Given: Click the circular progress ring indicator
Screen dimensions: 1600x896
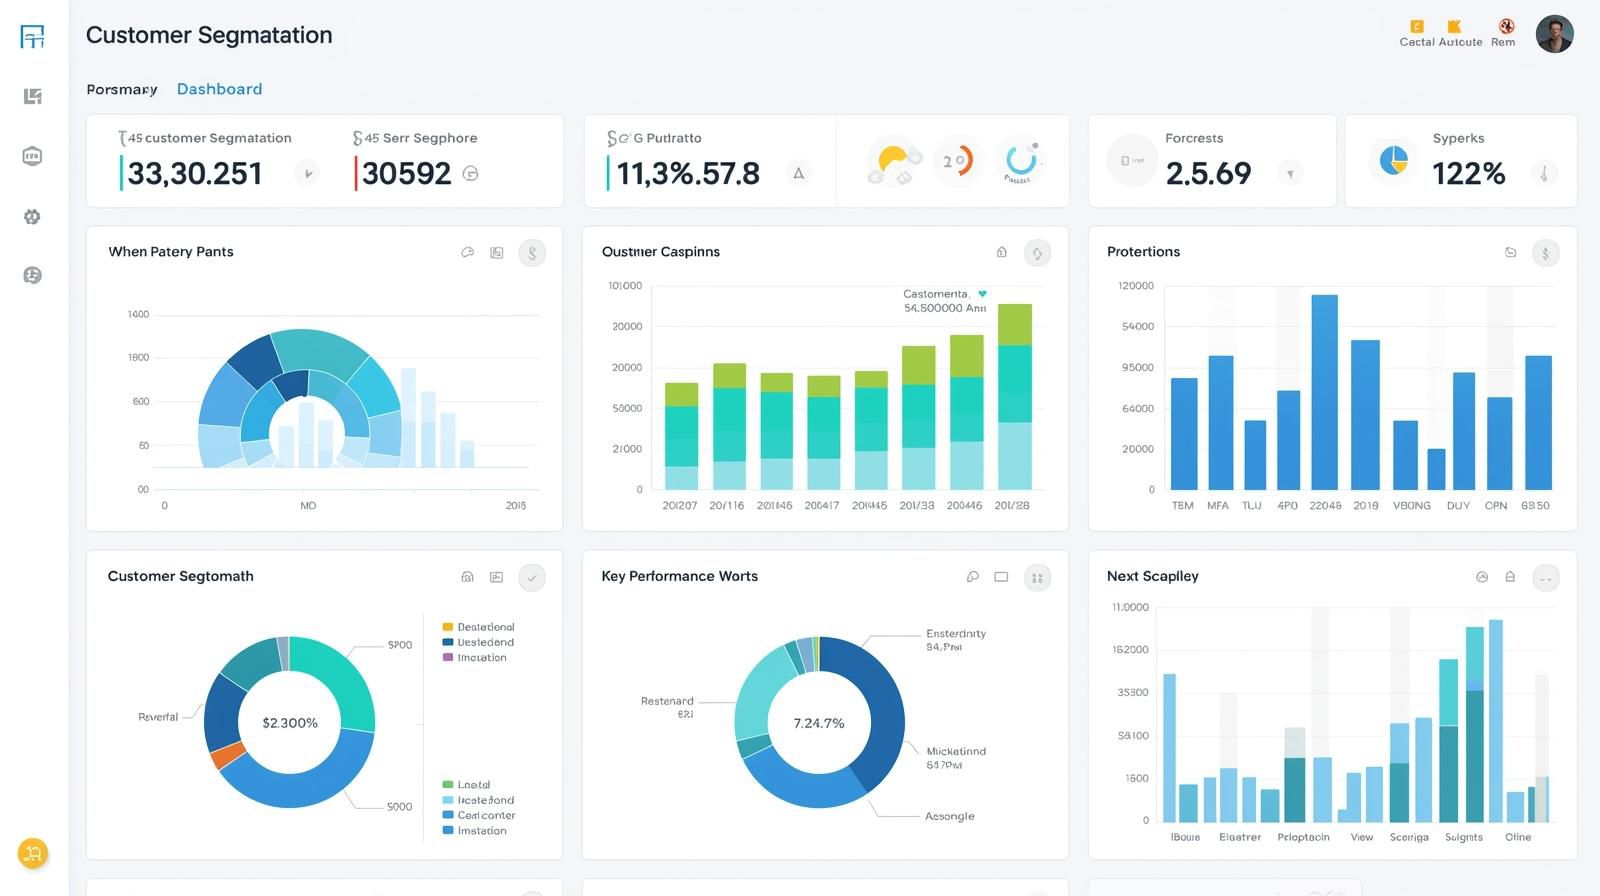Looking at the screenshot, I should [1020, 160].
